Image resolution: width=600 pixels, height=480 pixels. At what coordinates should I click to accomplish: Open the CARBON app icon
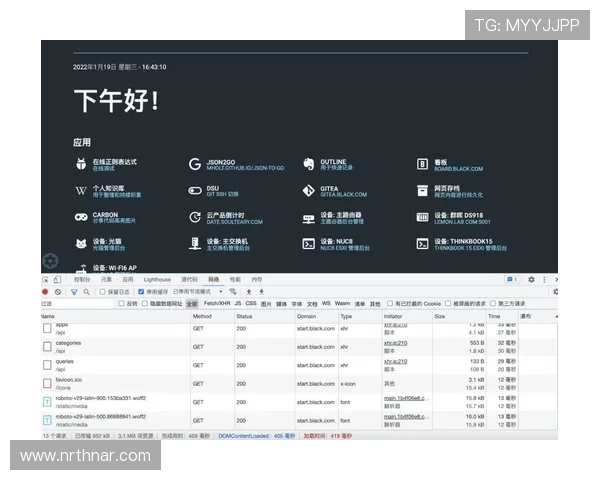[81, 217]
